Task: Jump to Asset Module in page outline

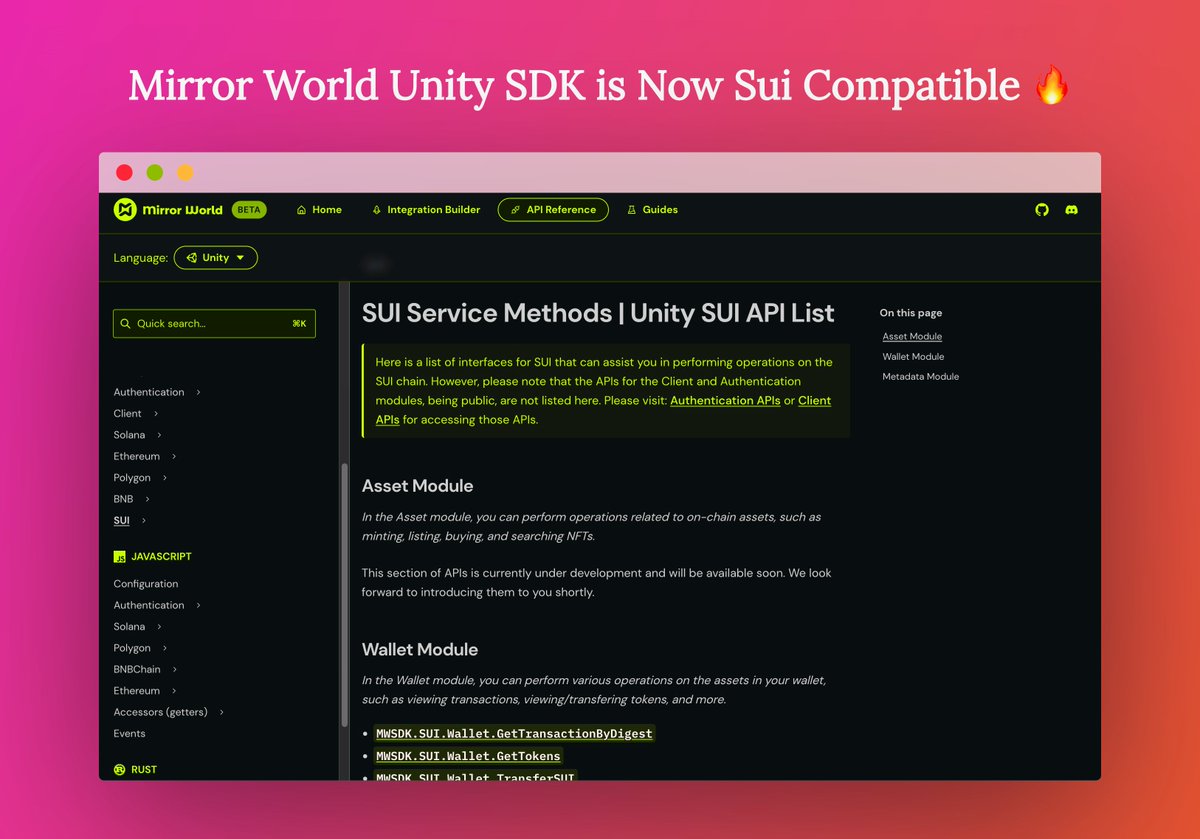Action: click(x=912, y=337)
